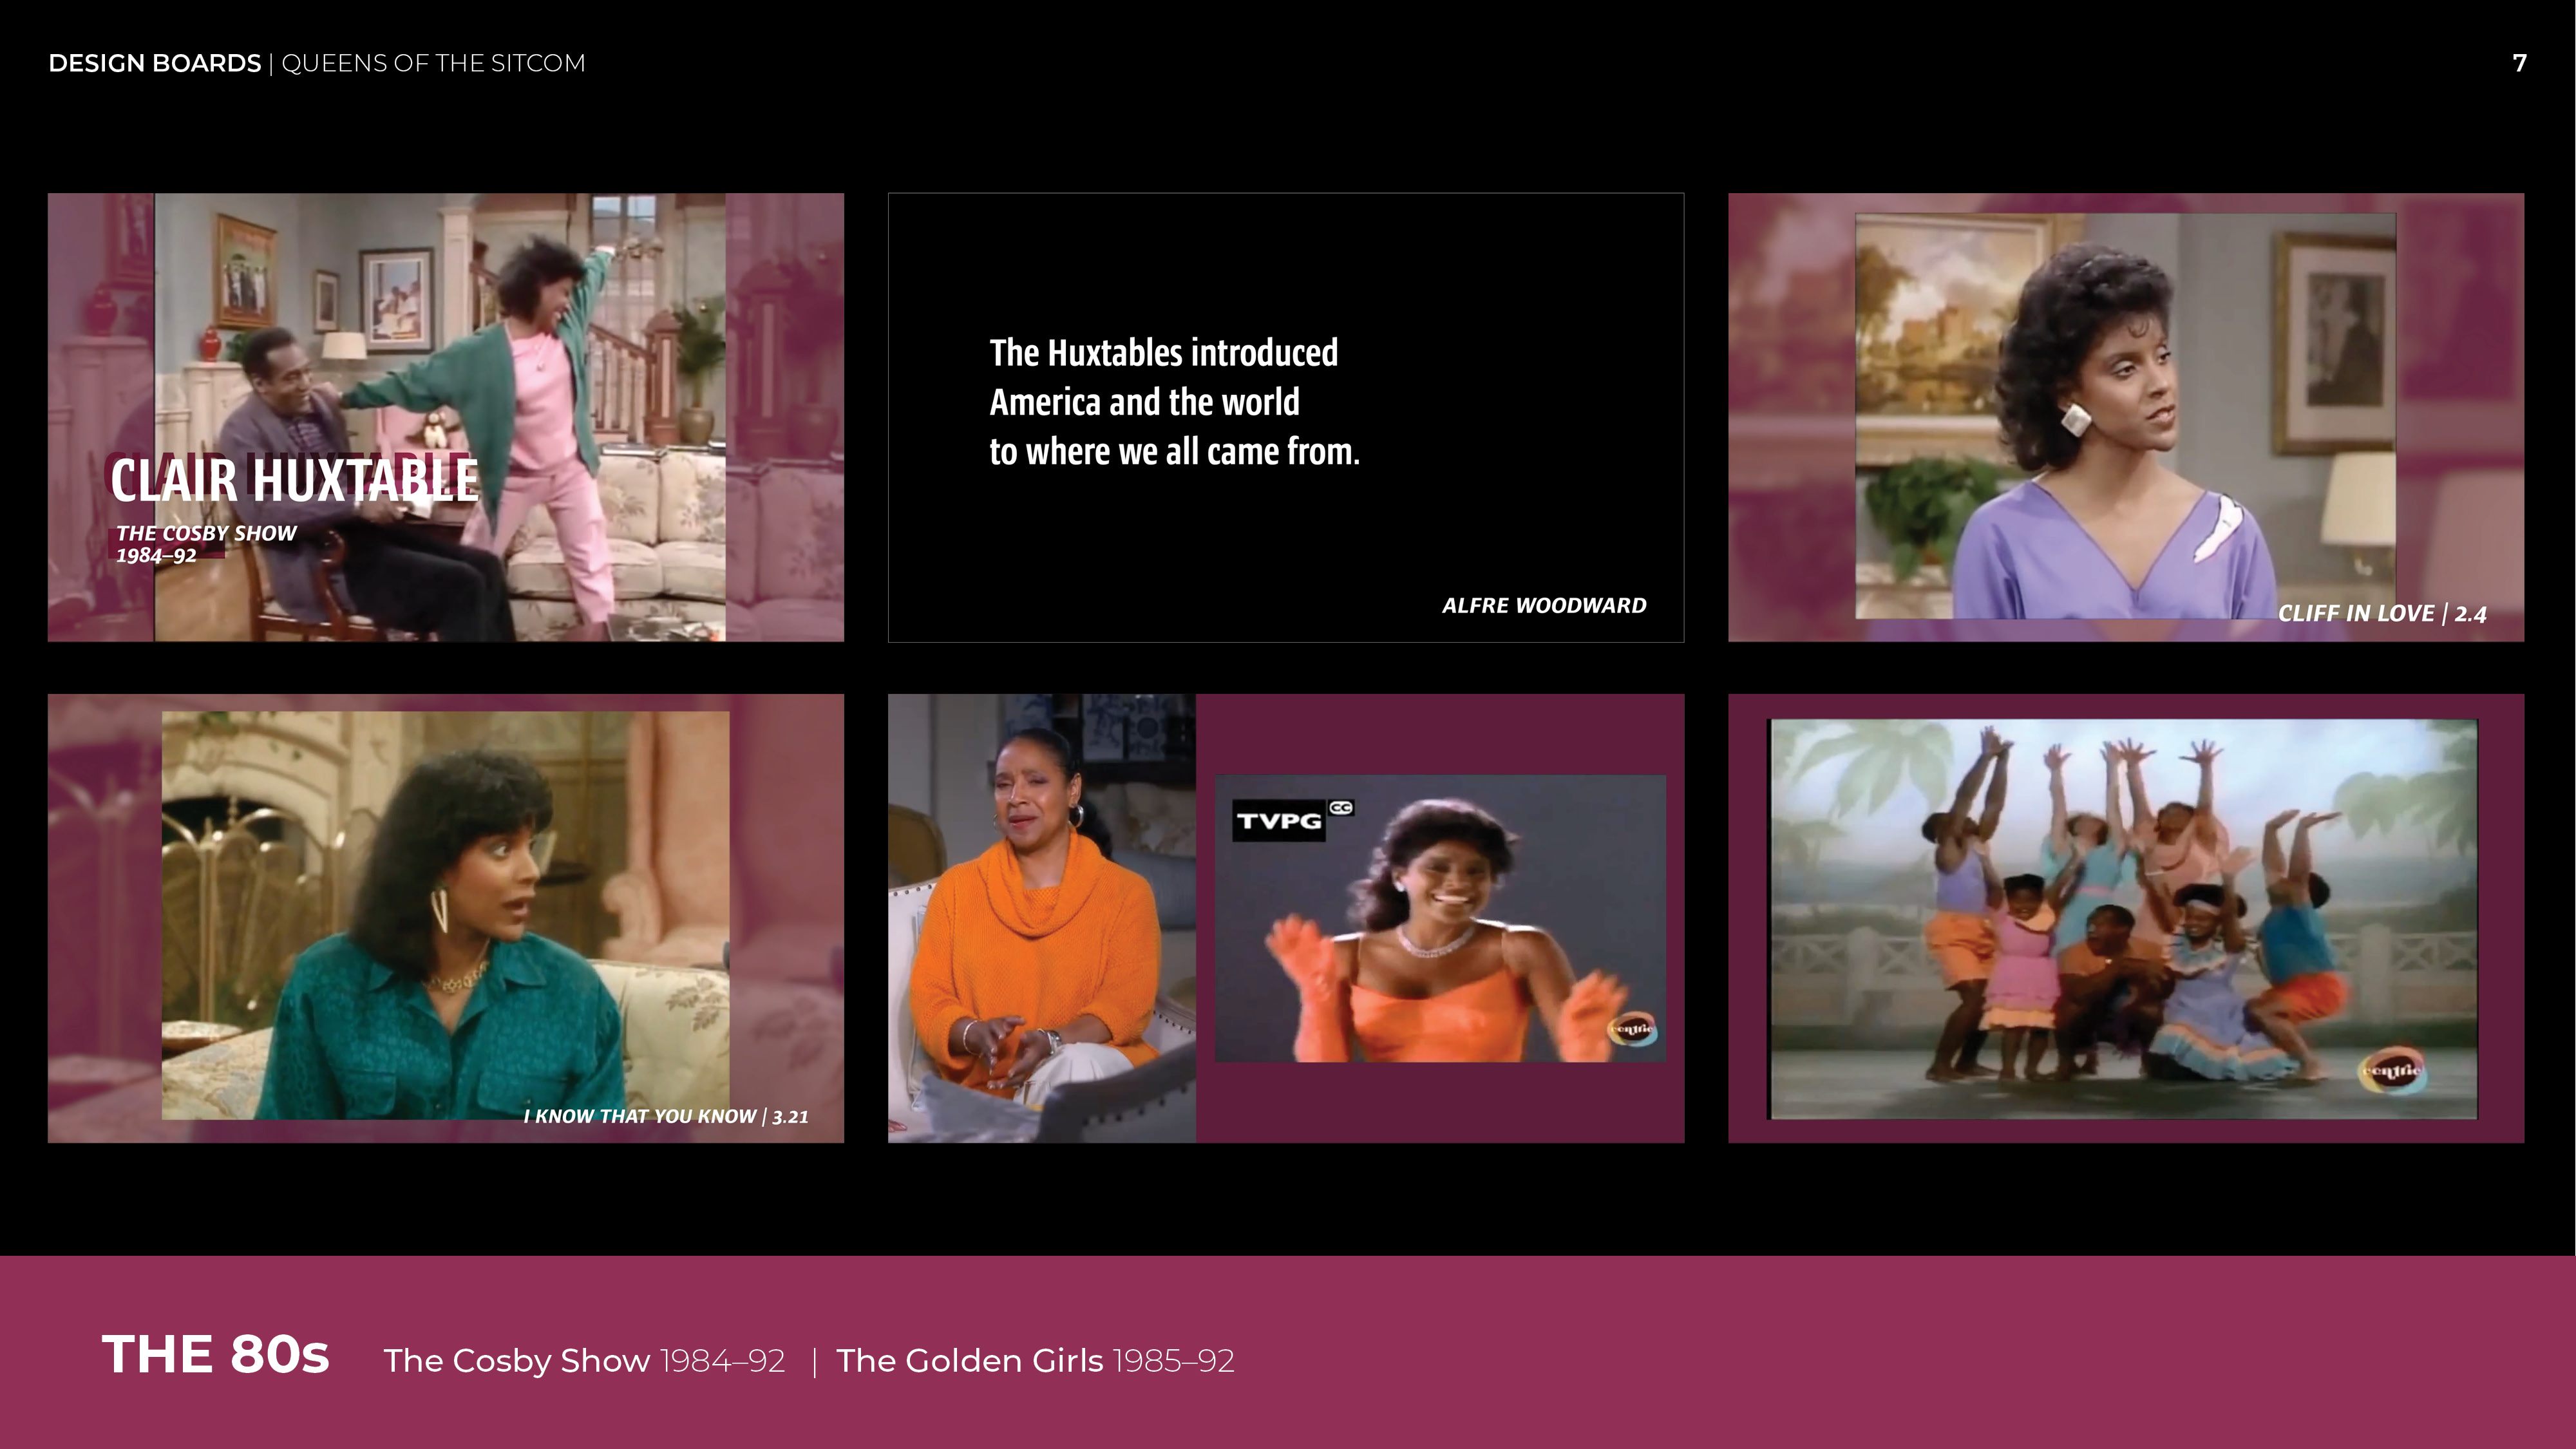
Task: Click the TVPG rating badge
Action: click(x=1279, y=821)
